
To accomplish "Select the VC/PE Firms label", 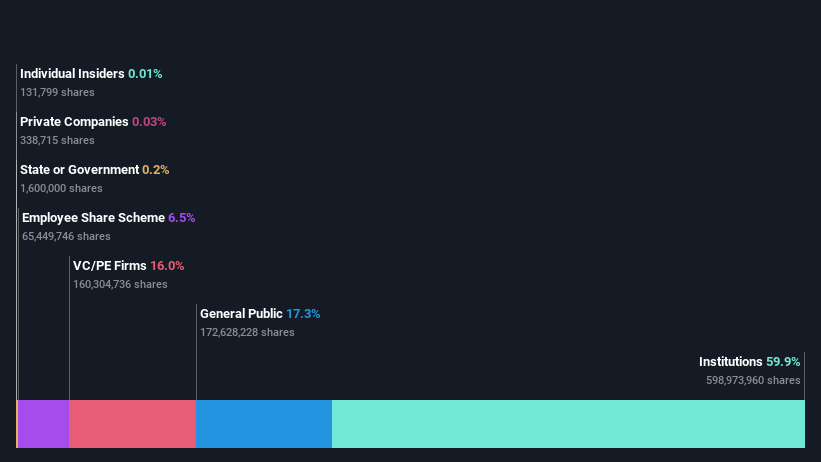I will pos(110,266).
